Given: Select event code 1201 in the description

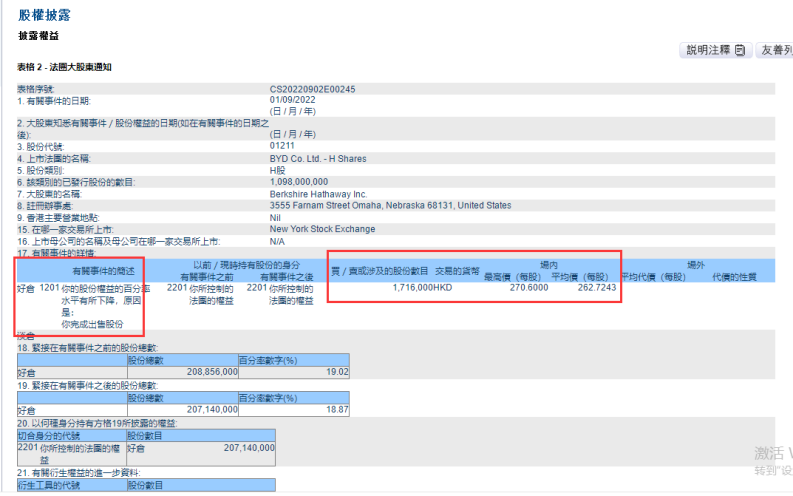Looking at the screenshot, I should [x=49, y=288].
